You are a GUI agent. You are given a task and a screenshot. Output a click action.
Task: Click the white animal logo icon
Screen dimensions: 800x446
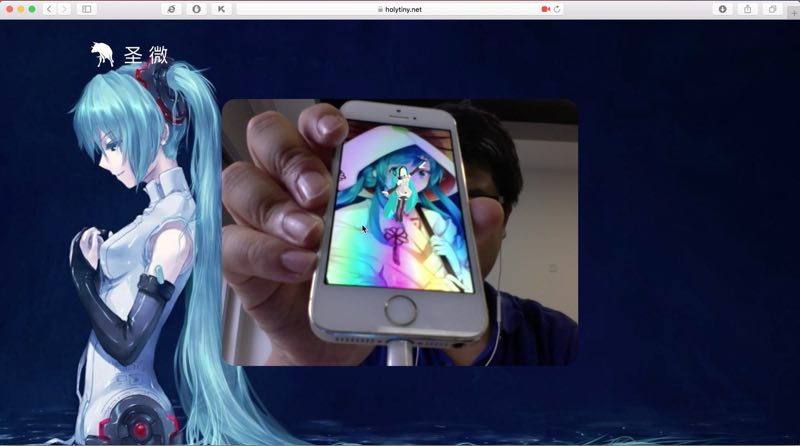click(102, 55)
